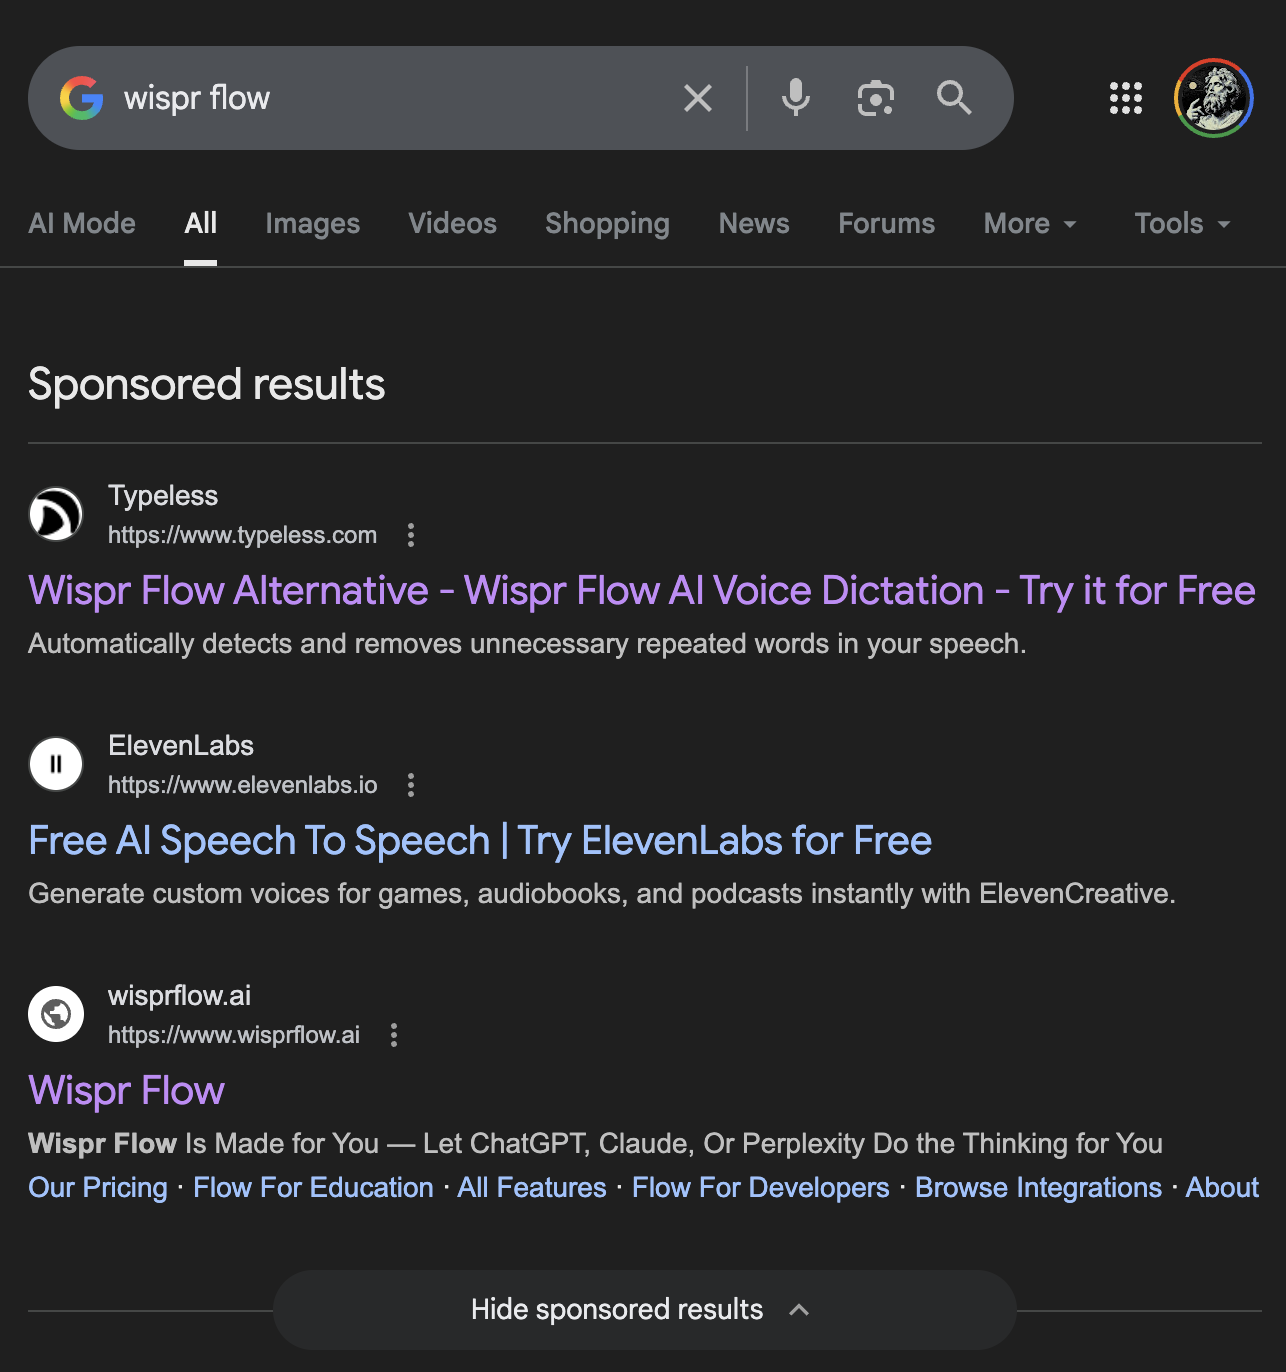Expand the More search filters dropdown
This screenshot has height=1372, width=1286.
click(x=1030, y=223)
